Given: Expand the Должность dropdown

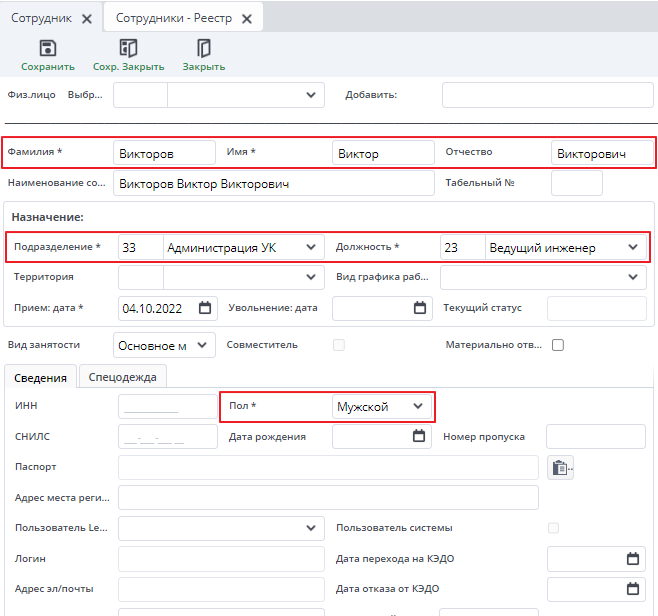Looking at the screenshot, I should 633,247.
